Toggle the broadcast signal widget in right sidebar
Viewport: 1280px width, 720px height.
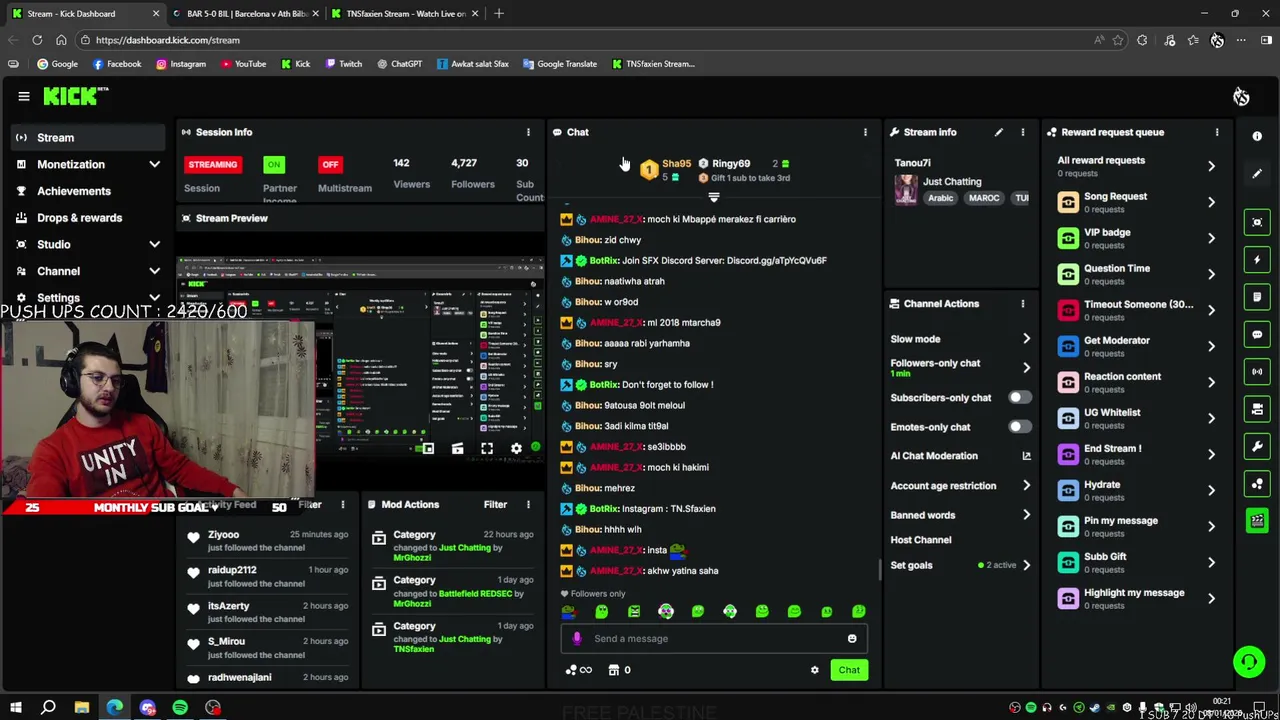1257,371
